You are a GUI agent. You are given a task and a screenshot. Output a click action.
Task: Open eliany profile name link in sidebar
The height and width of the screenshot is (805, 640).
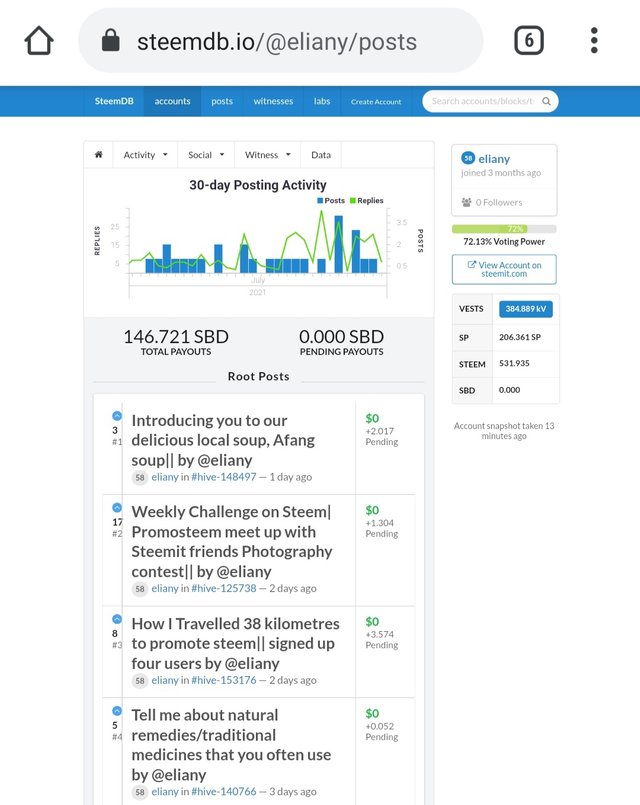494,159
